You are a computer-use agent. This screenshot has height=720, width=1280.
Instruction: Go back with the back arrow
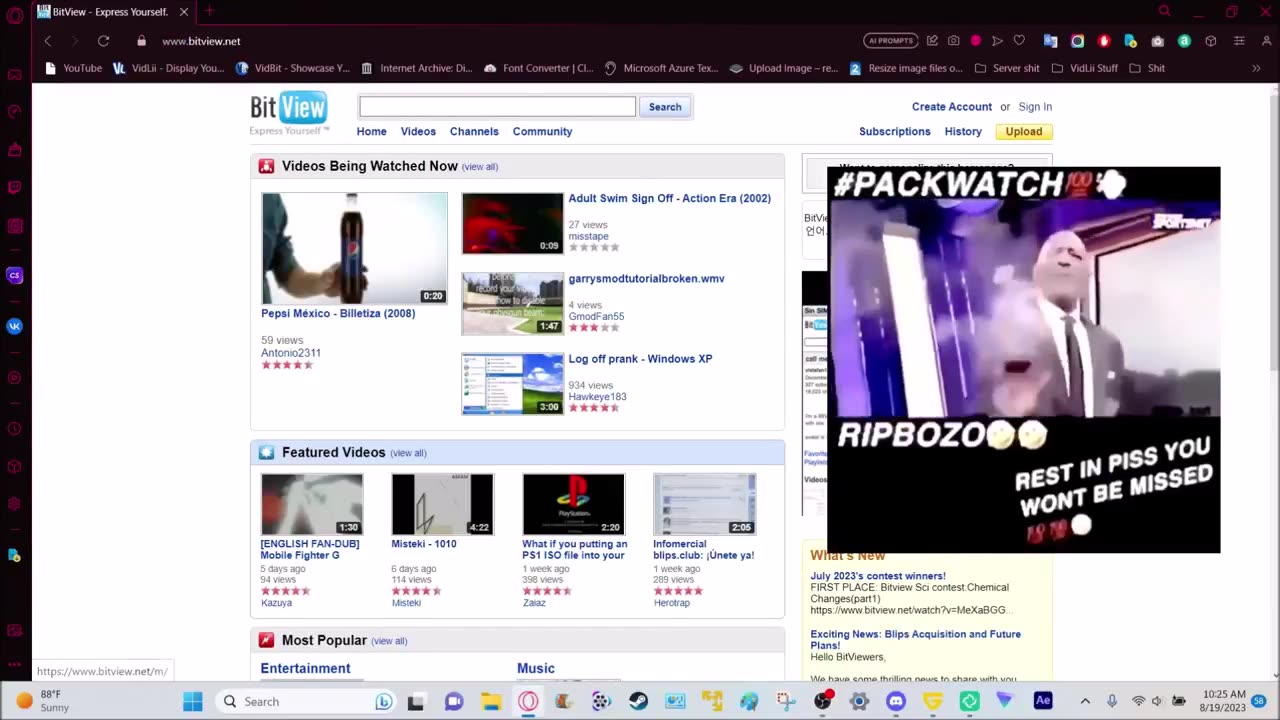tap(48, 41)
